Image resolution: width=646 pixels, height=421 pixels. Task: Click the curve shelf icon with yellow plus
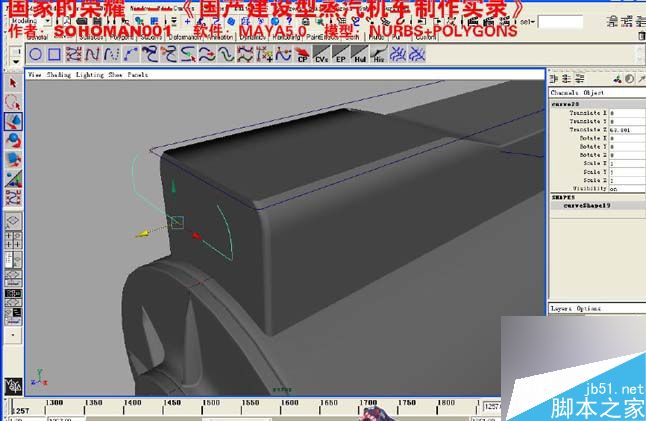click(264, 54)
